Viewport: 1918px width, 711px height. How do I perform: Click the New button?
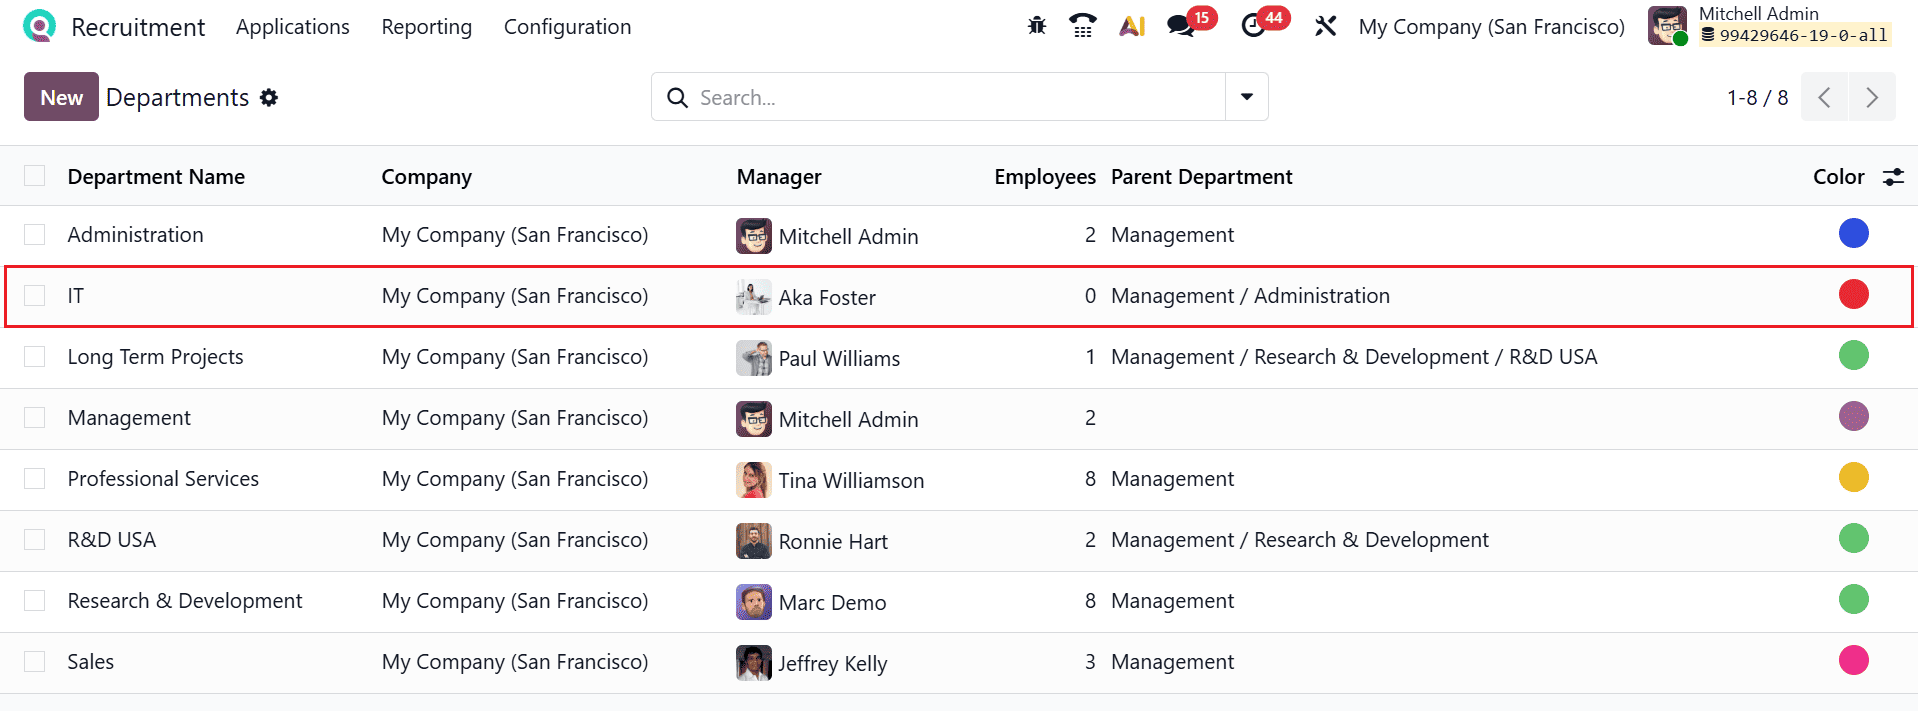pyautogui.click(x=61, y=97)
